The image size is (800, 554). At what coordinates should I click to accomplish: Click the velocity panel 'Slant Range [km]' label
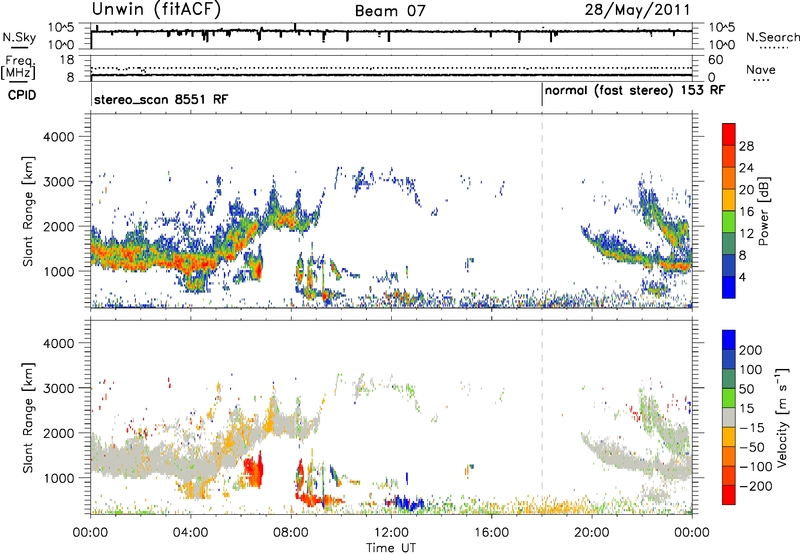28,417
